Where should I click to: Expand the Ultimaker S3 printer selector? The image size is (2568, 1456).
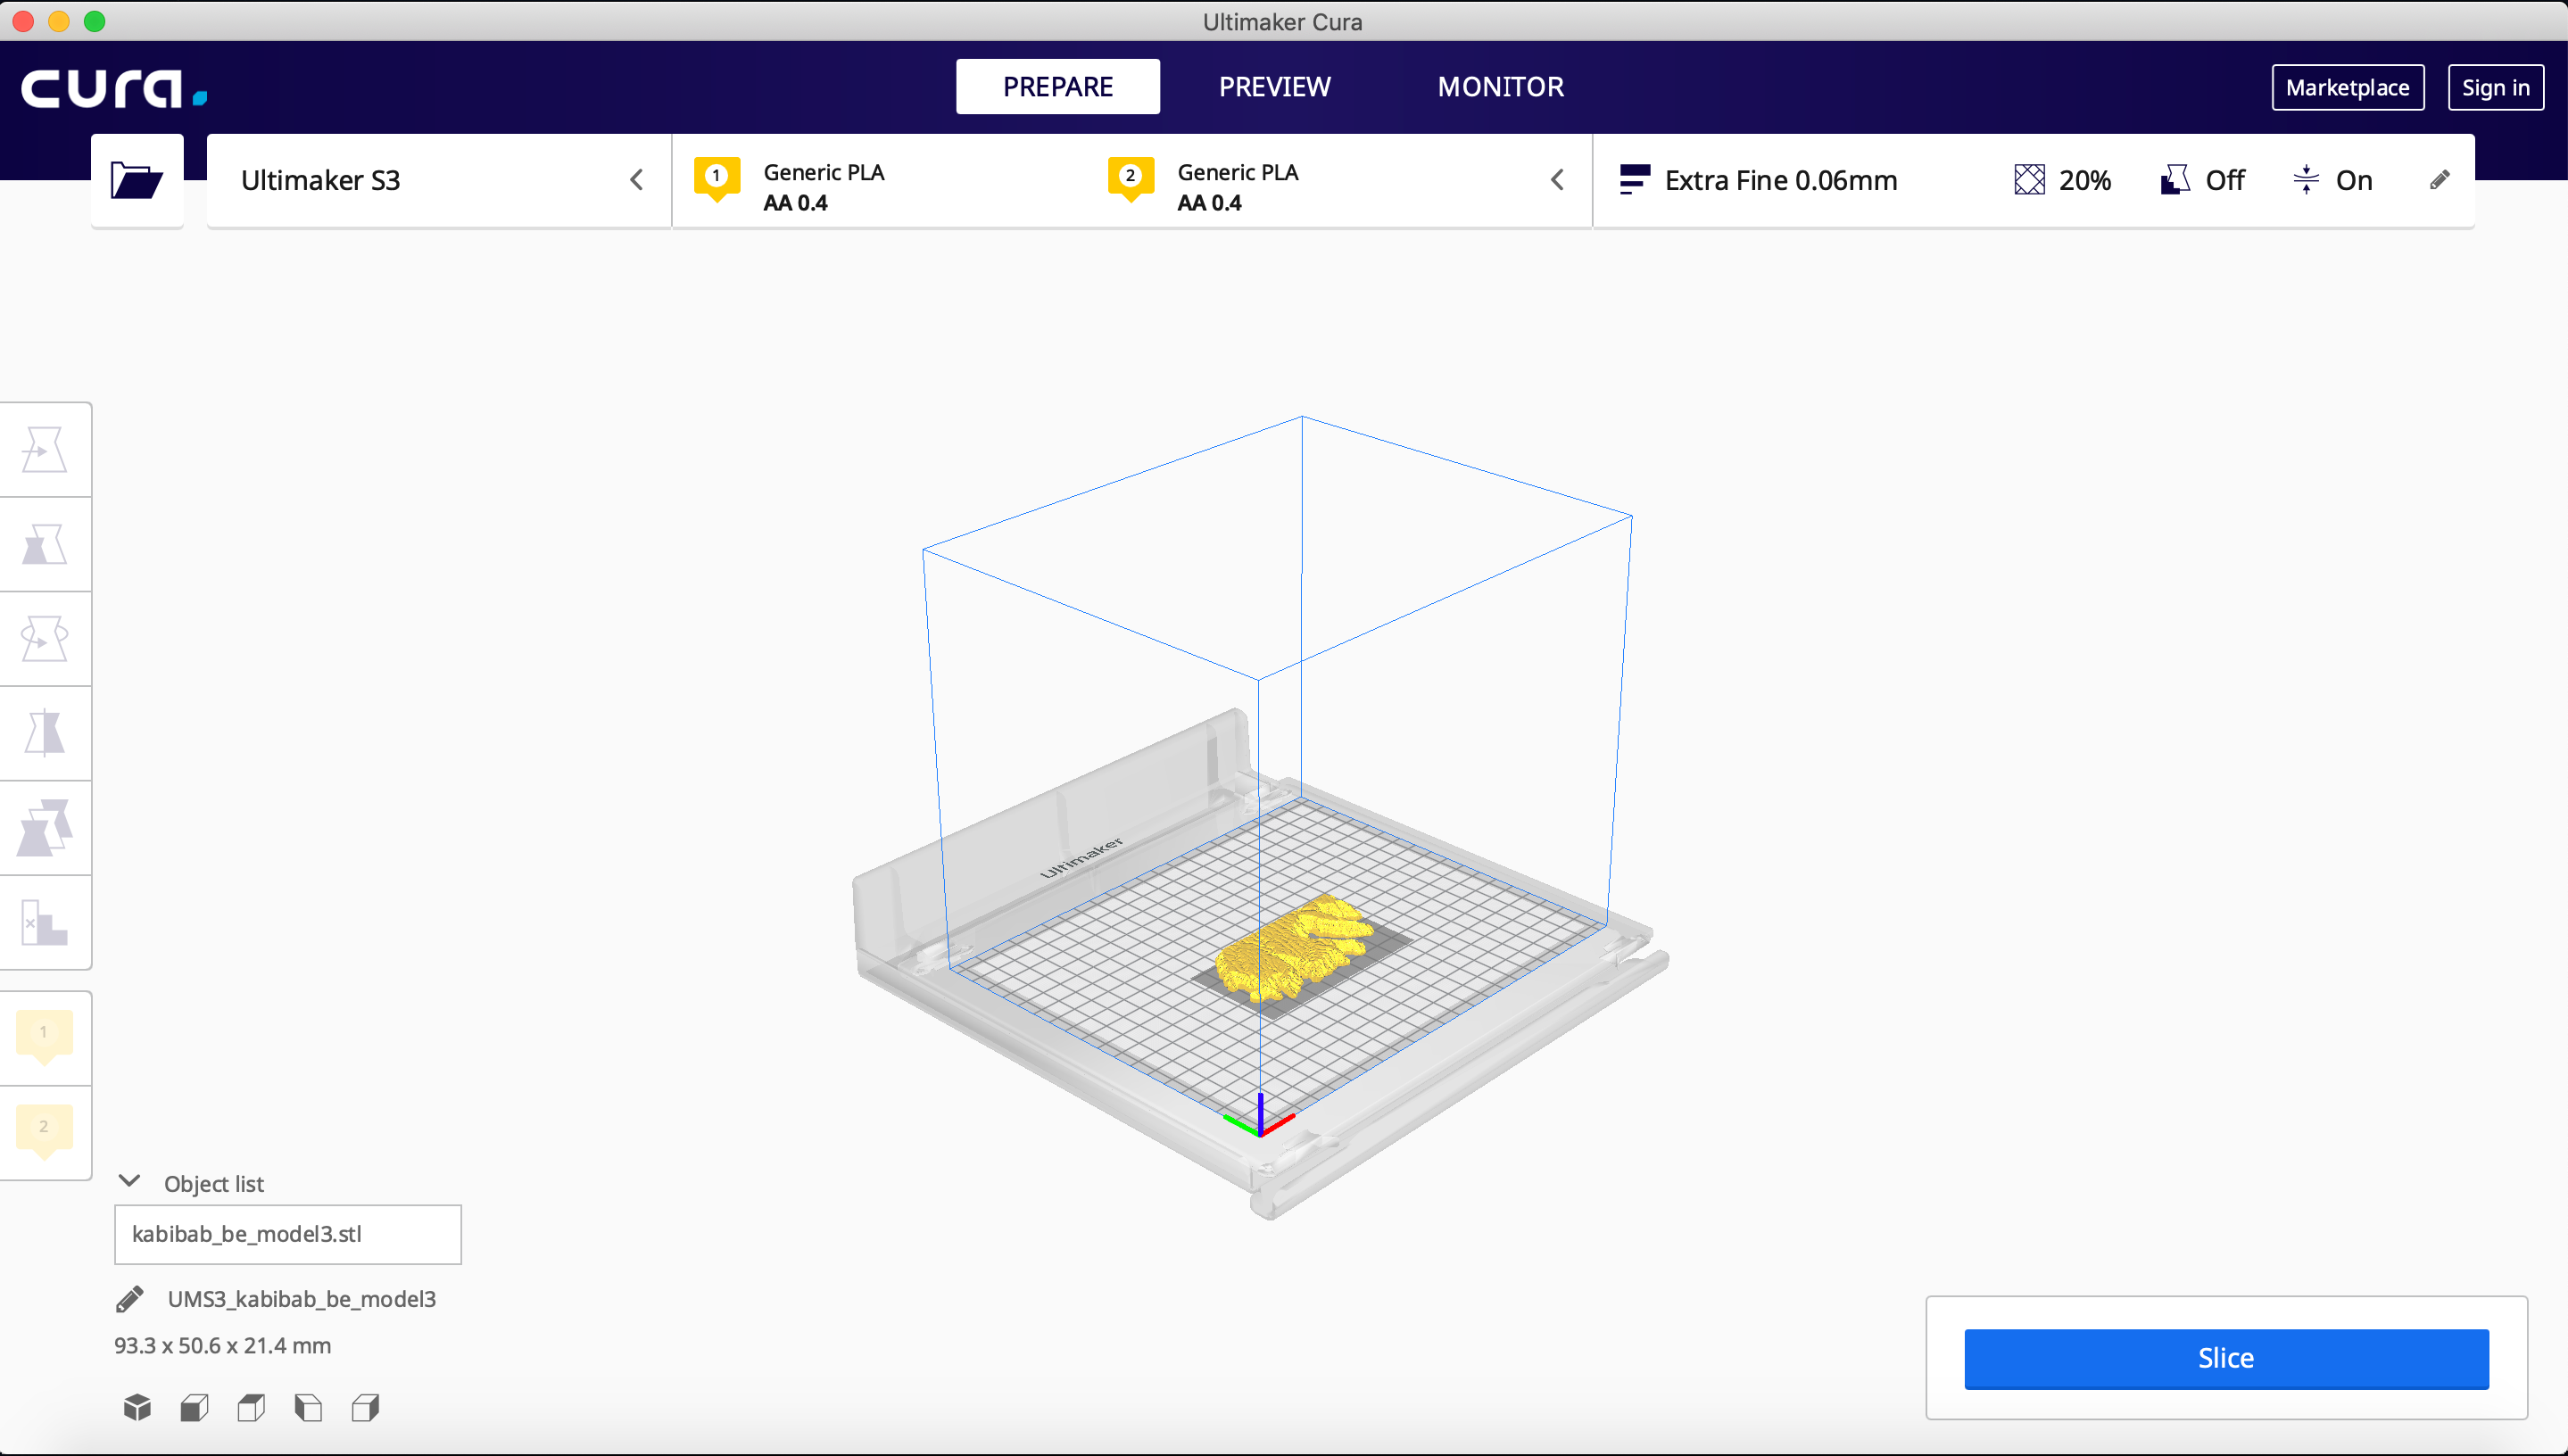click(x=439, y=180)
